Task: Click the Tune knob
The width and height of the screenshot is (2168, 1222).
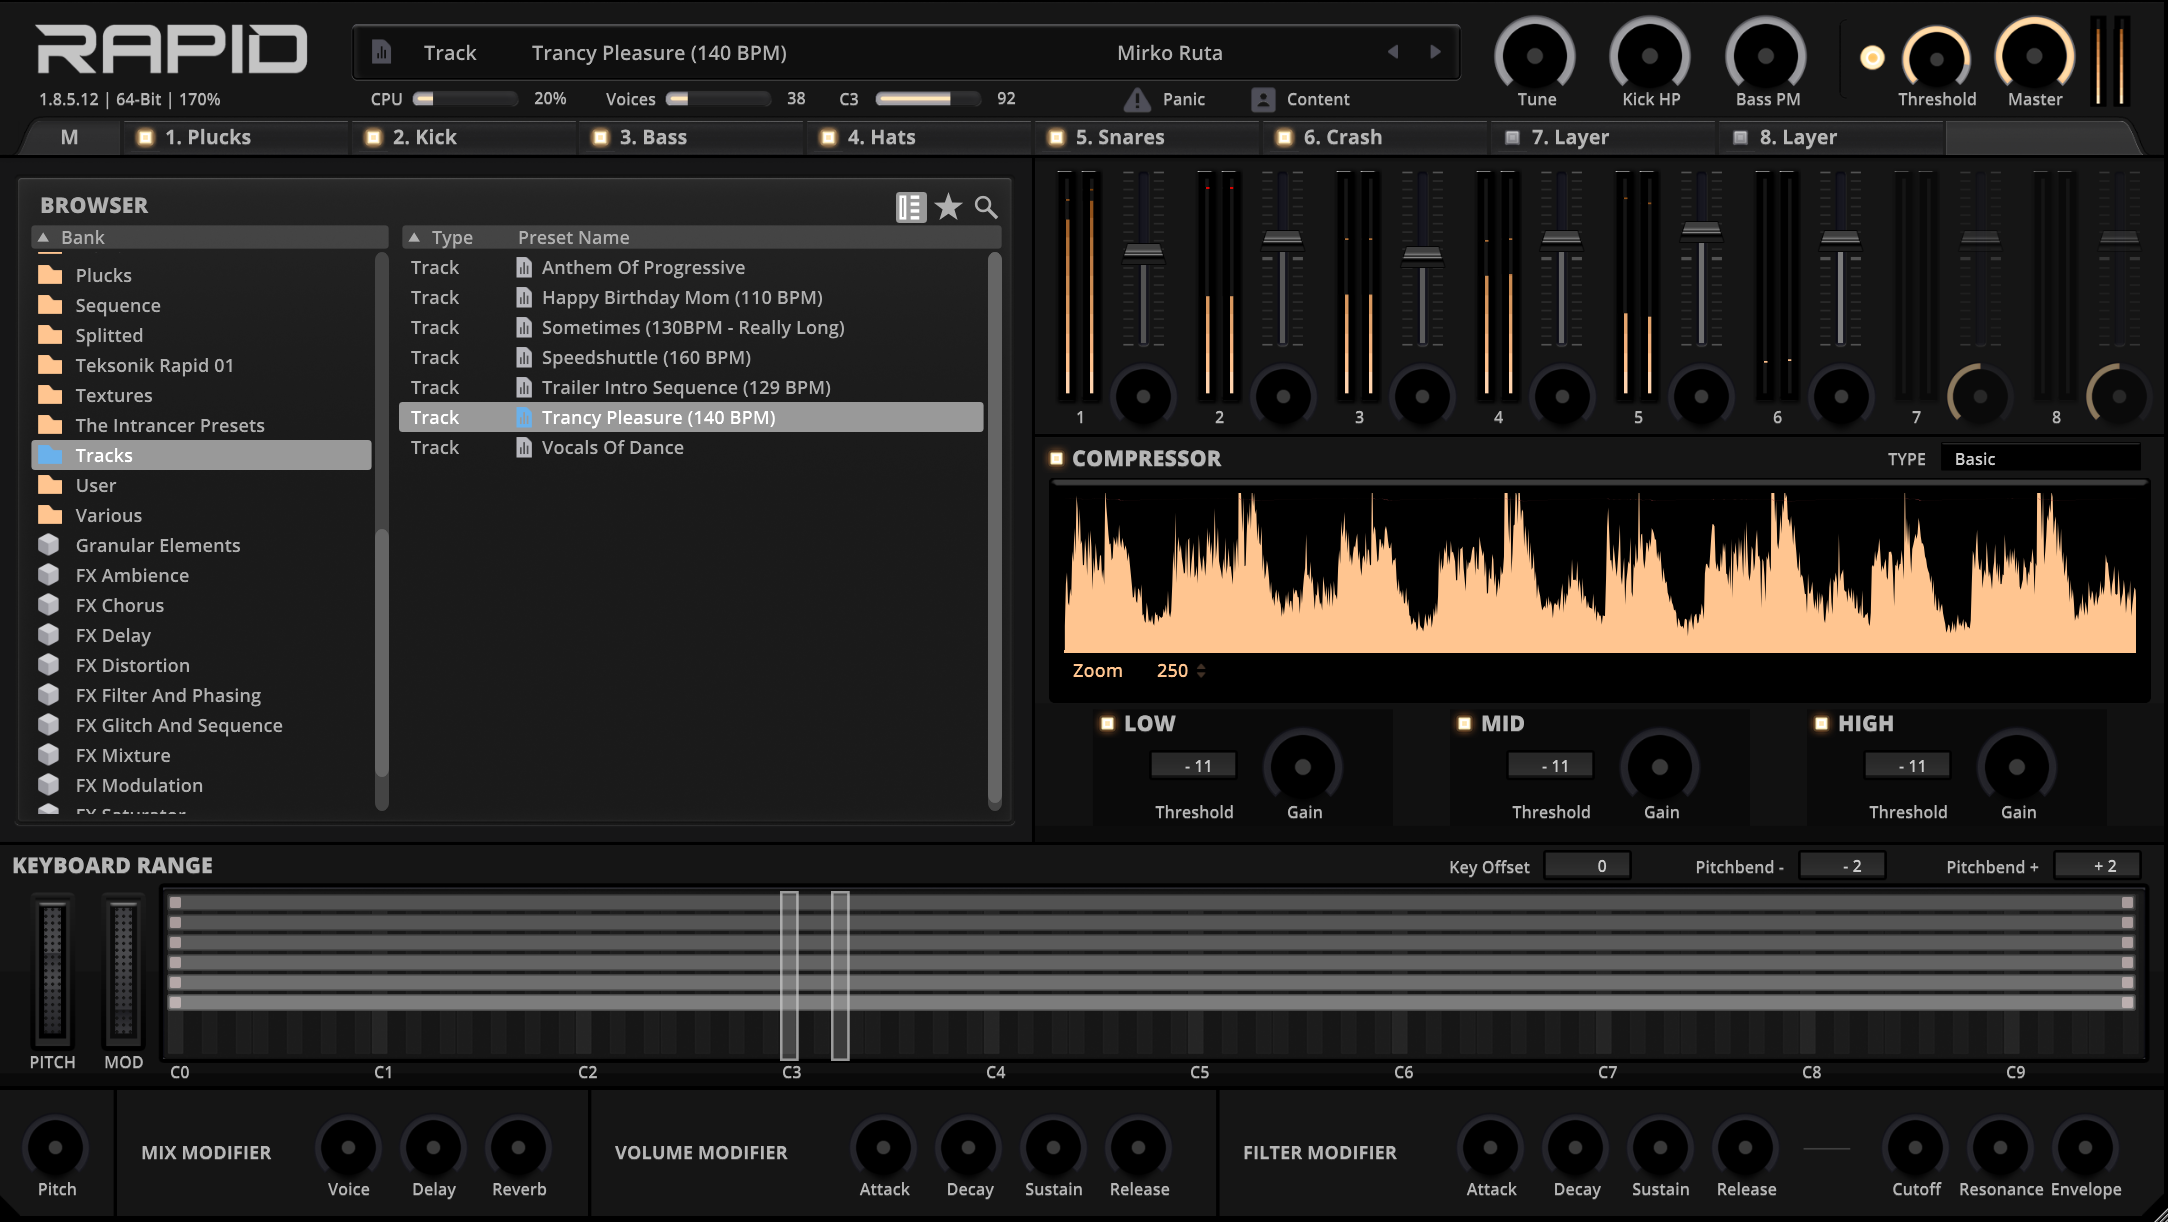Action: point(1535,55)
